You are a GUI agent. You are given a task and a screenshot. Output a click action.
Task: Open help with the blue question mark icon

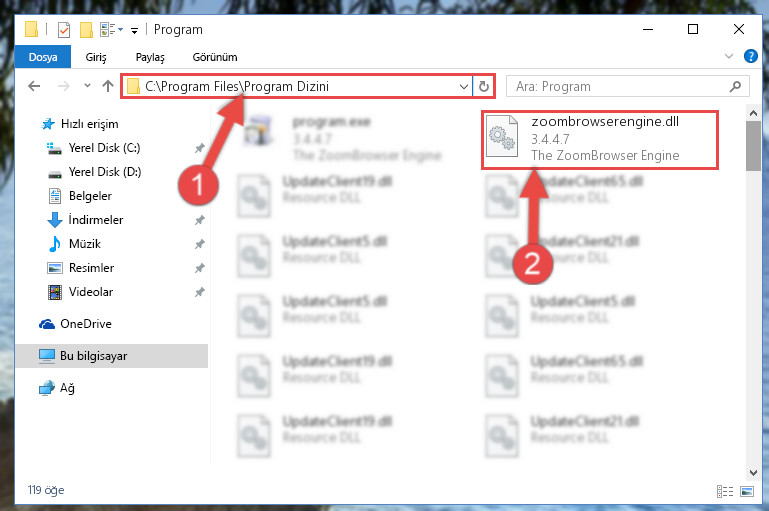pyautogui.click(x=750, y=56)
